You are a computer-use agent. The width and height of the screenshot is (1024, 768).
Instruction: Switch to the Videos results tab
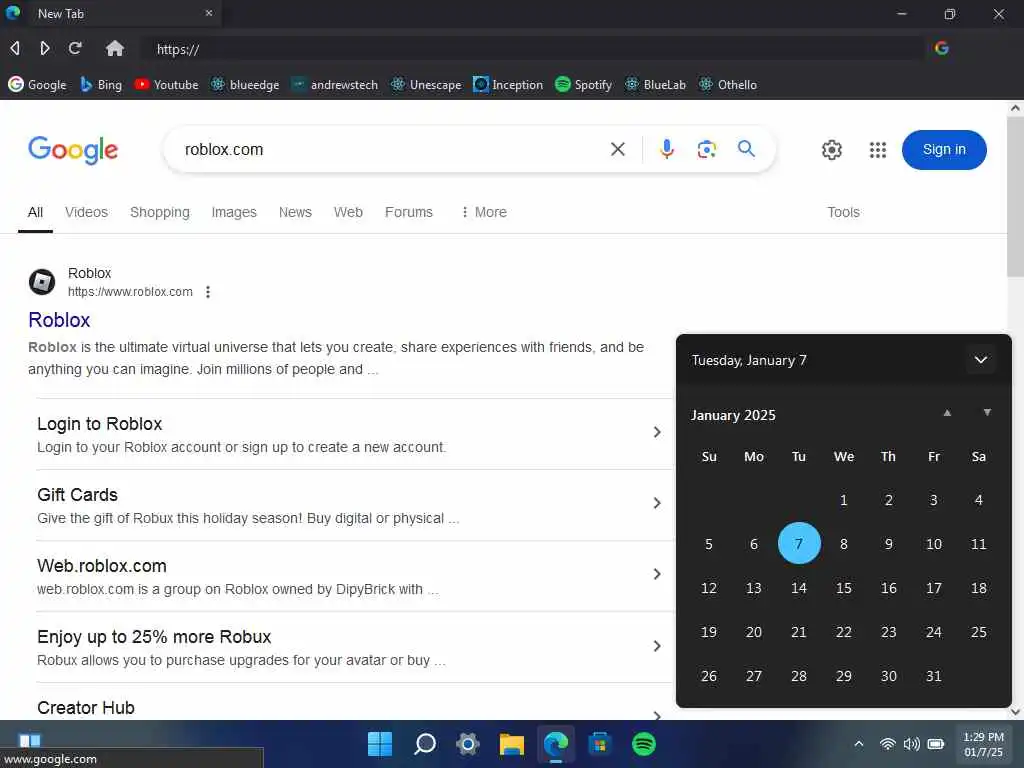86,212
